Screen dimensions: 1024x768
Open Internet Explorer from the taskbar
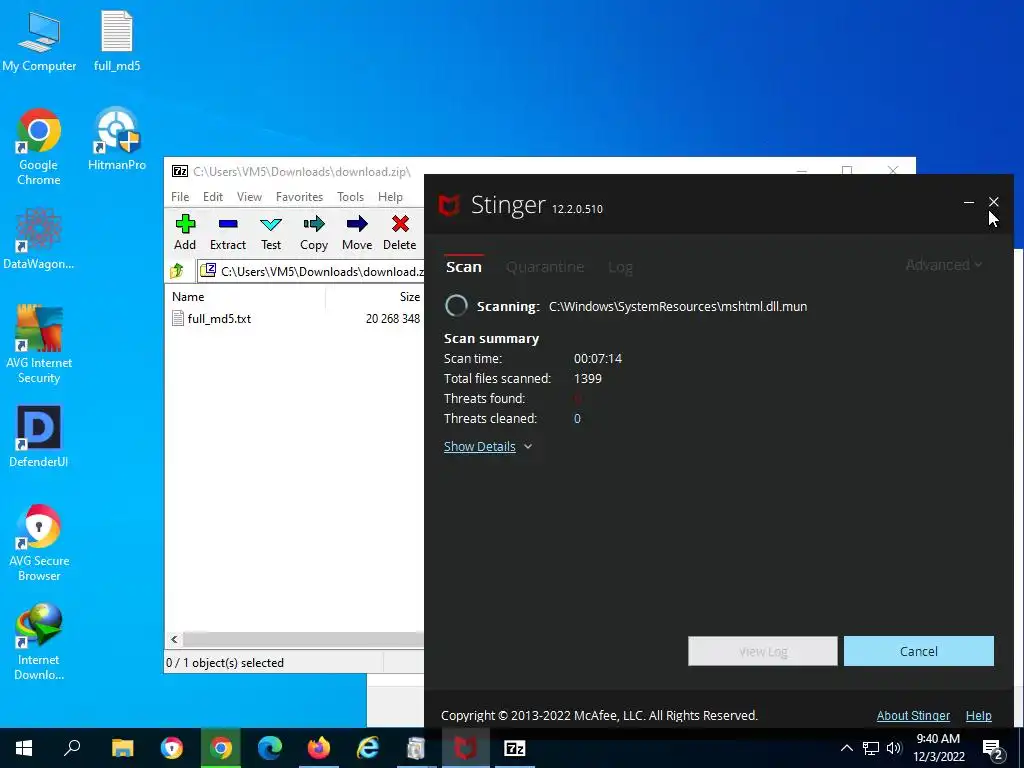pos(368,748)
